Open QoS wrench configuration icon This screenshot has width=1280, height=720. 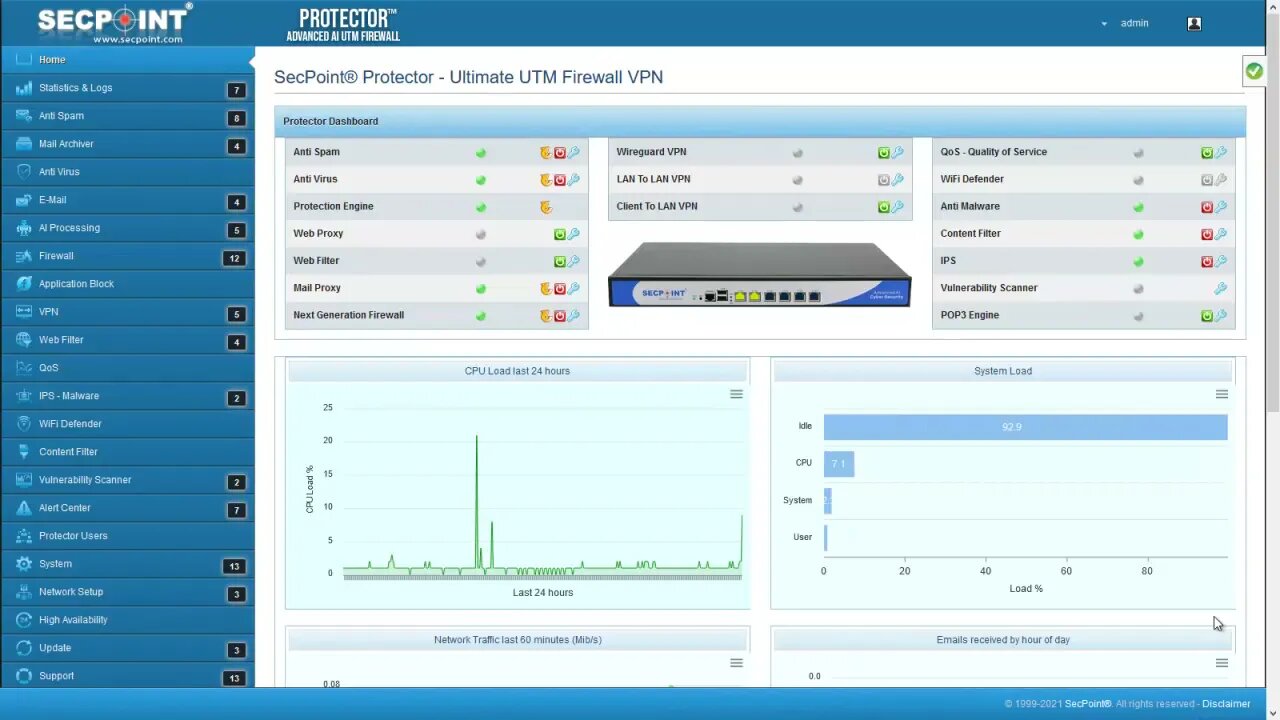coord(1220,153)
